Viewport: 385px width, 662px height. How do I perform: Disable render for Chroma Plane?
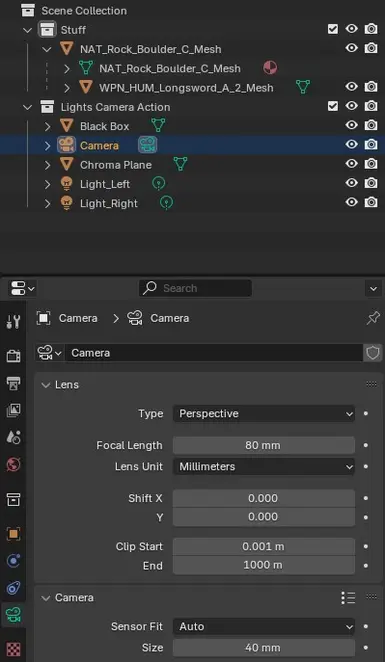point(371,164)
